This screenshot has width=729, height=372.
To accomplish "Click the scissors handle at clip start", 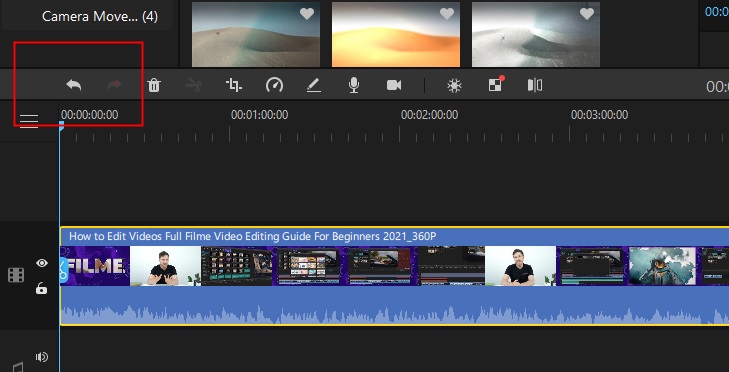I will (63, 270).
